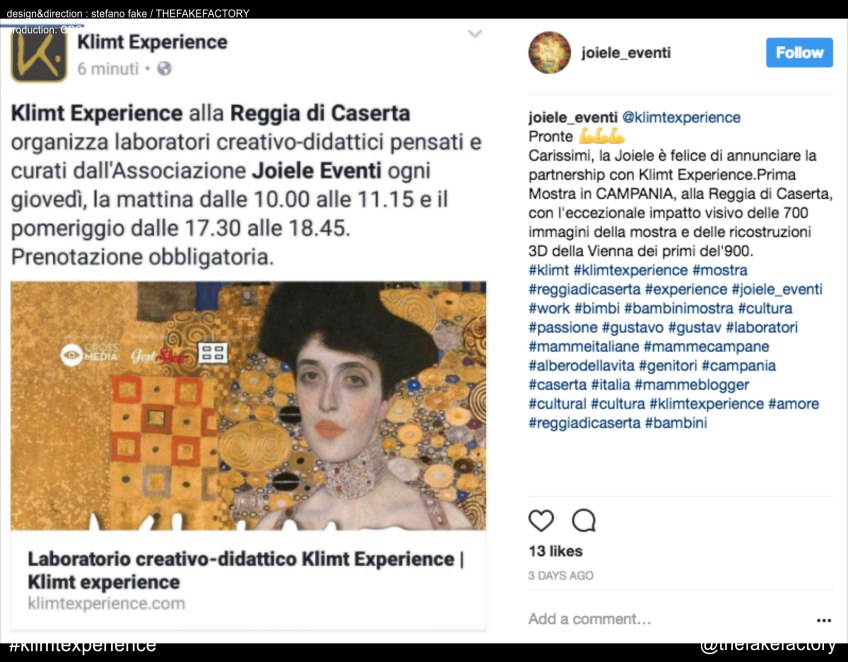Click the joiele_eventi username header
This screenshot has width=848, height=662.
click(626, 52)
